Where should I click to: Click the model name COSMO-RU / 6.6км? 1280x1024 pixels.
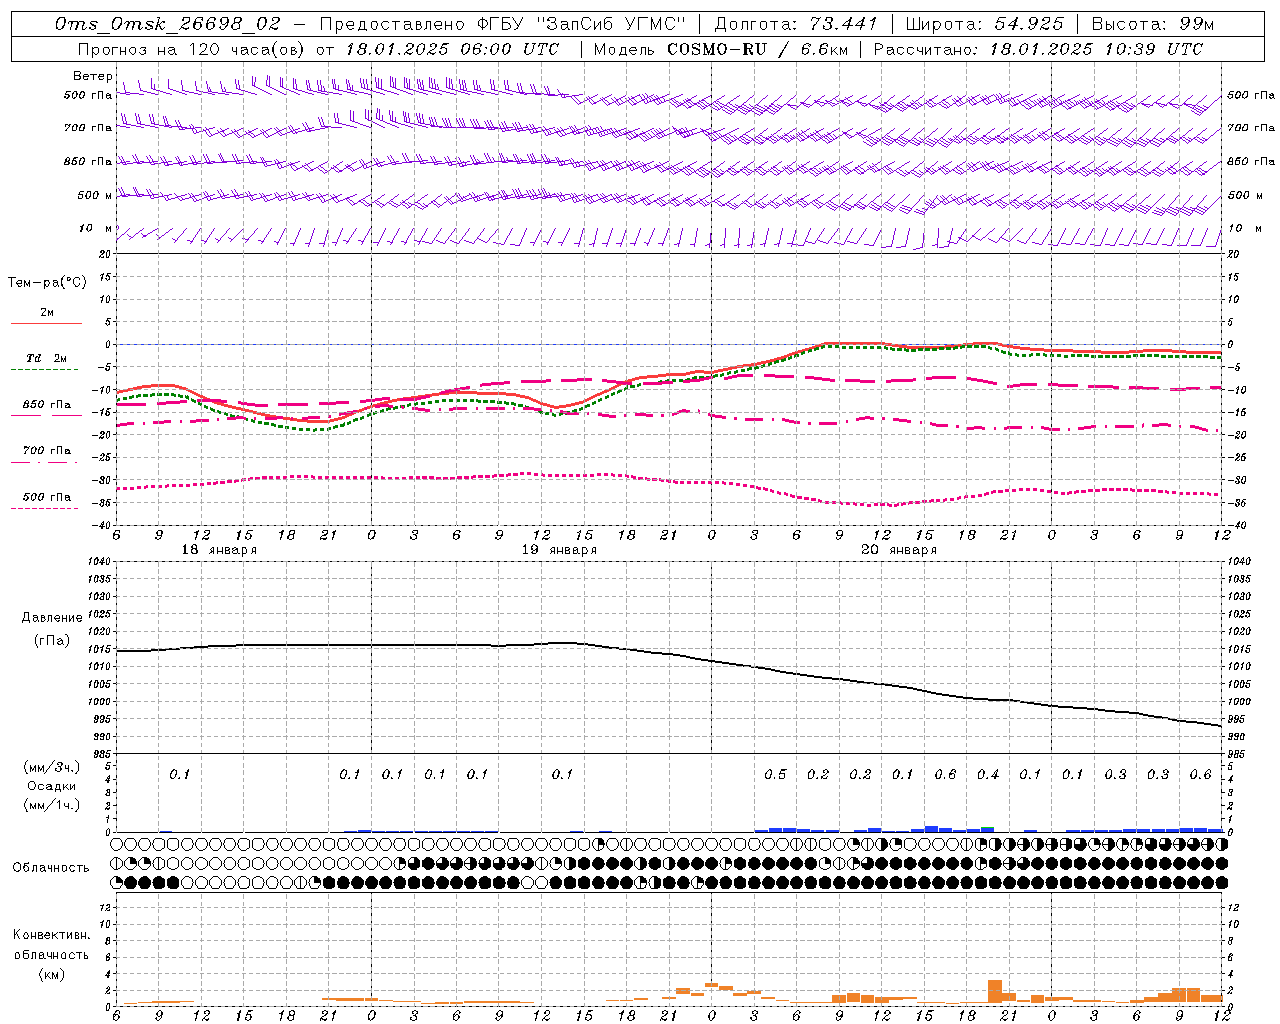click(756, 49)
